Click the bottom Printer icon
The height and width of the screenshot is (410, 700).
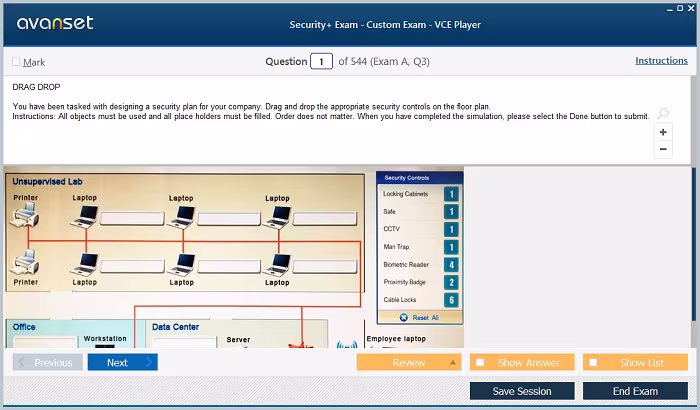coord(25,263)
